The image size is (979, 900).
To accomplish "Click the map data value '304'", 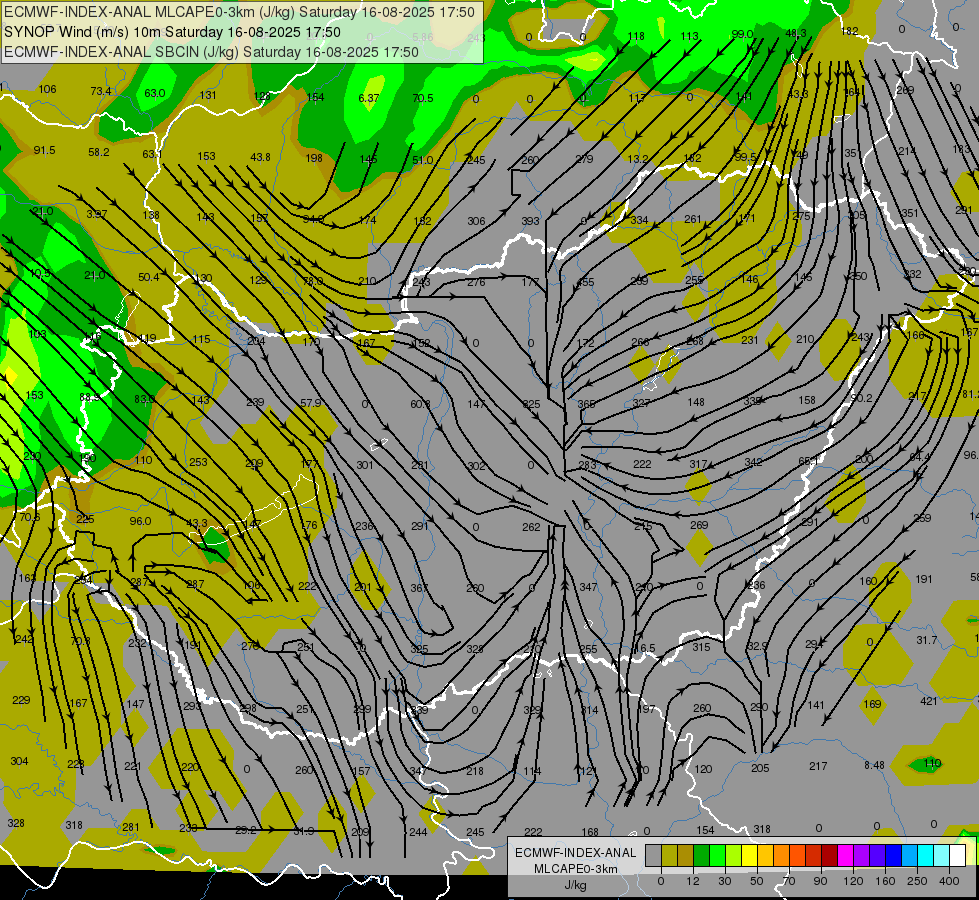I will click(x=19, y=761).
